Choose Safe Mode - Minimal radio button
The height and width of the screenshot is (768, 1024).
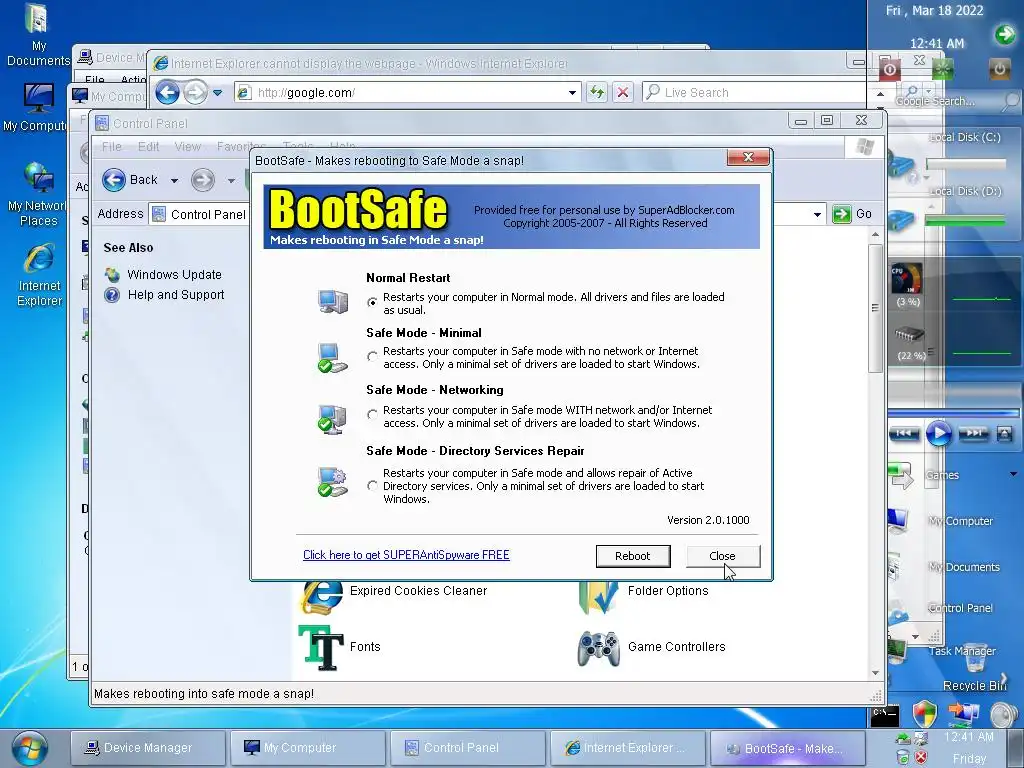click(x=372, y=357)
